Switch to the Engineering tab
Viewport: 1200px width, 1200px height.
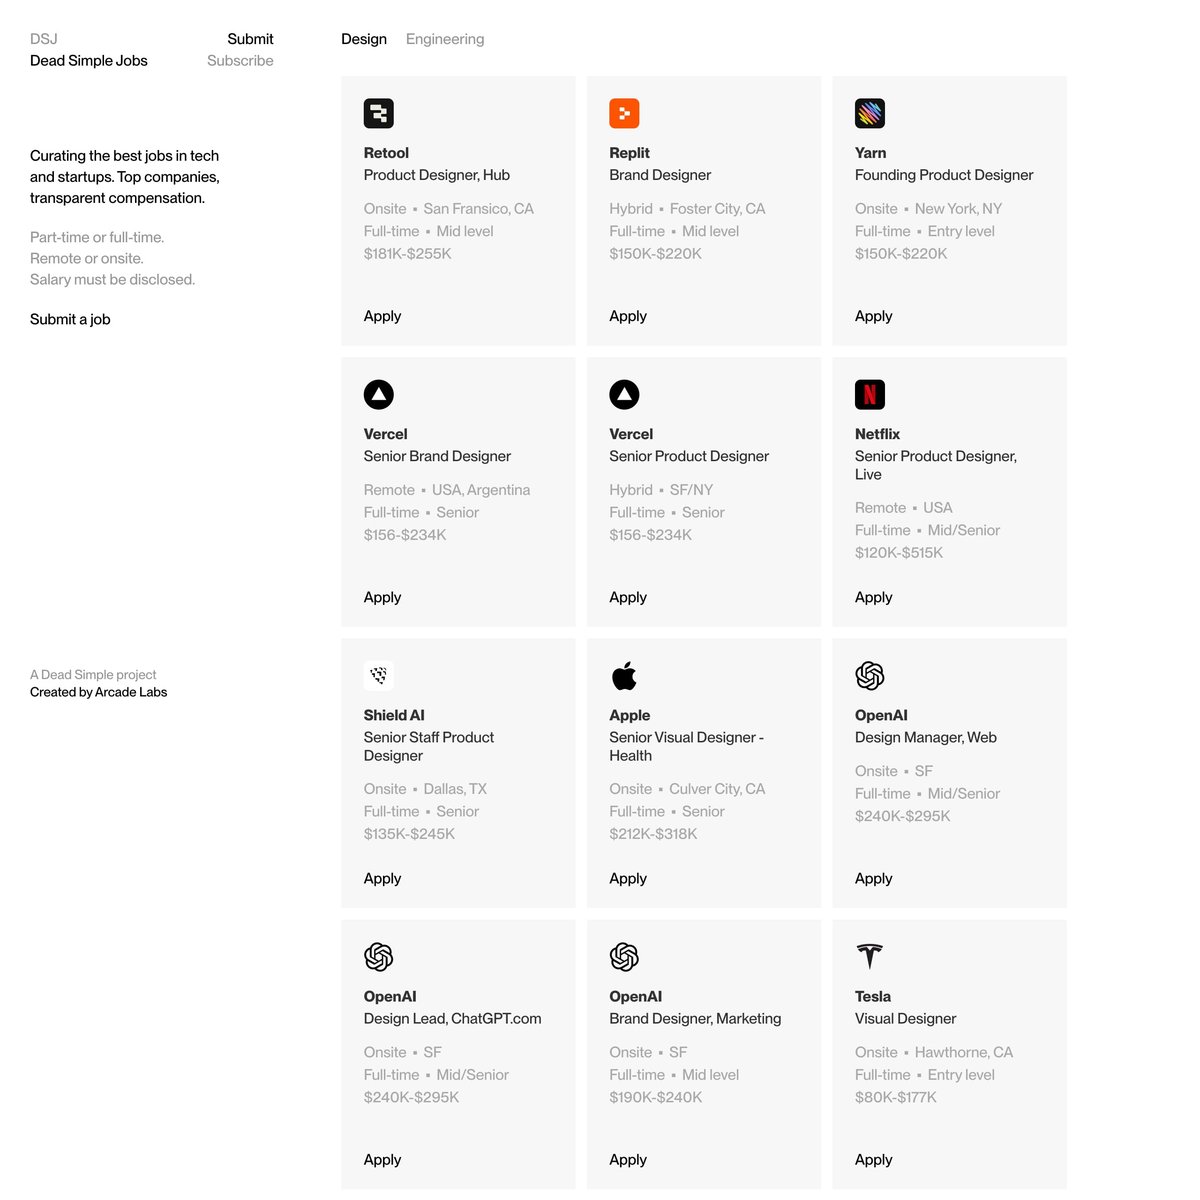click(x=445, y=39)
